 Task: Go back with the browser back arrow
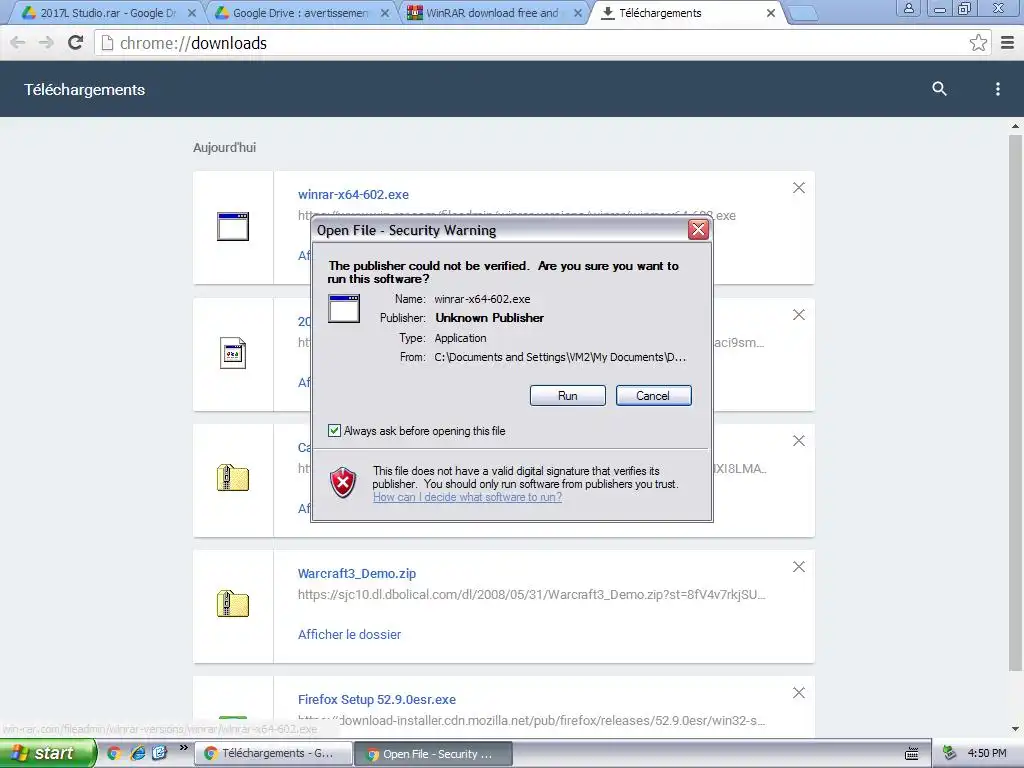point(18,43)
